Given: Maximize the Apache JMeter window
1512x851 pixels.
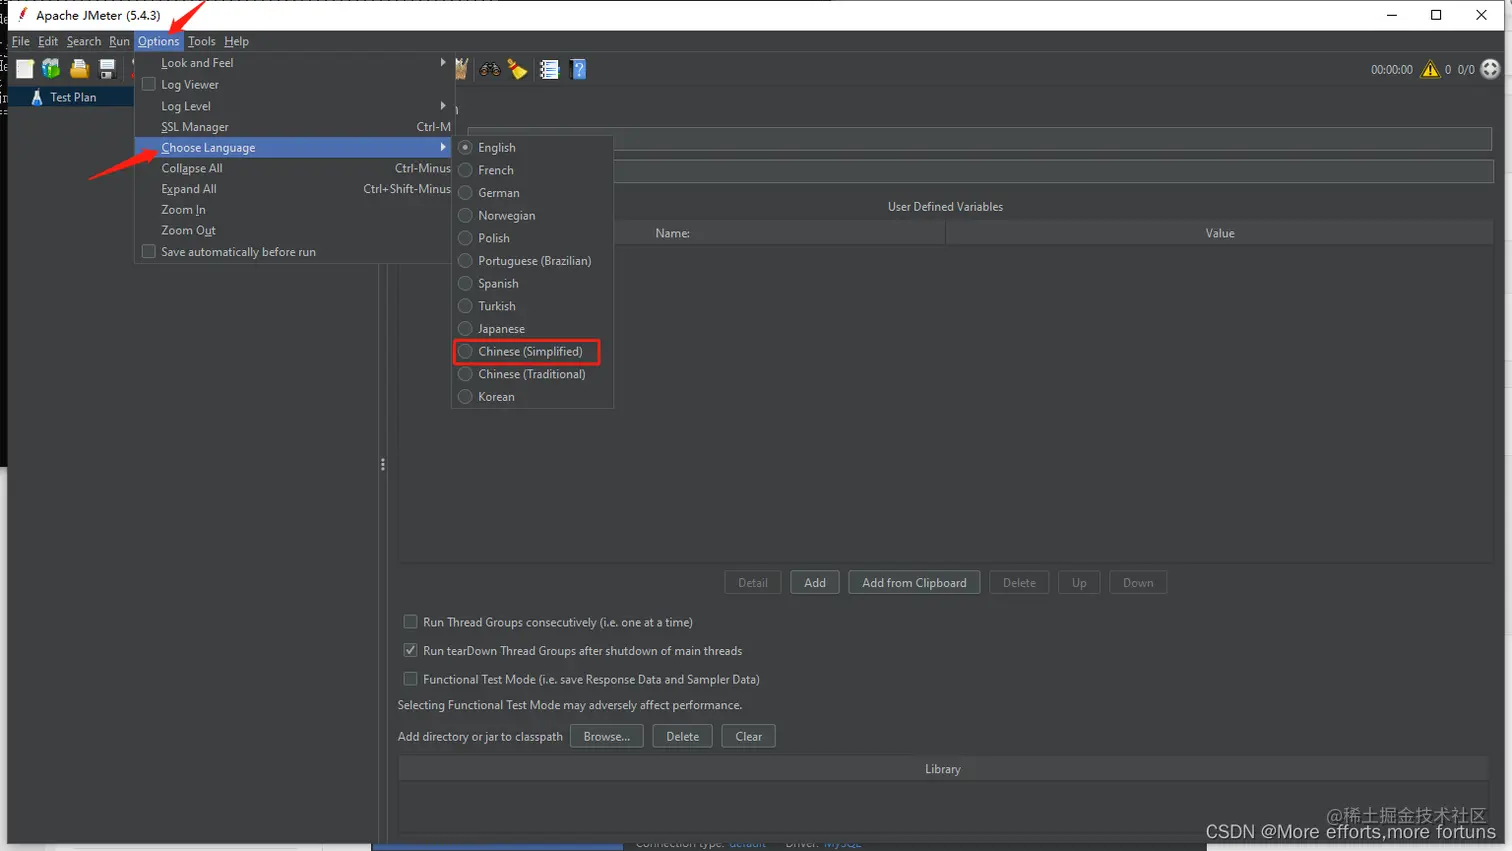Looking at the screenshot, I should pos(1436,15).
